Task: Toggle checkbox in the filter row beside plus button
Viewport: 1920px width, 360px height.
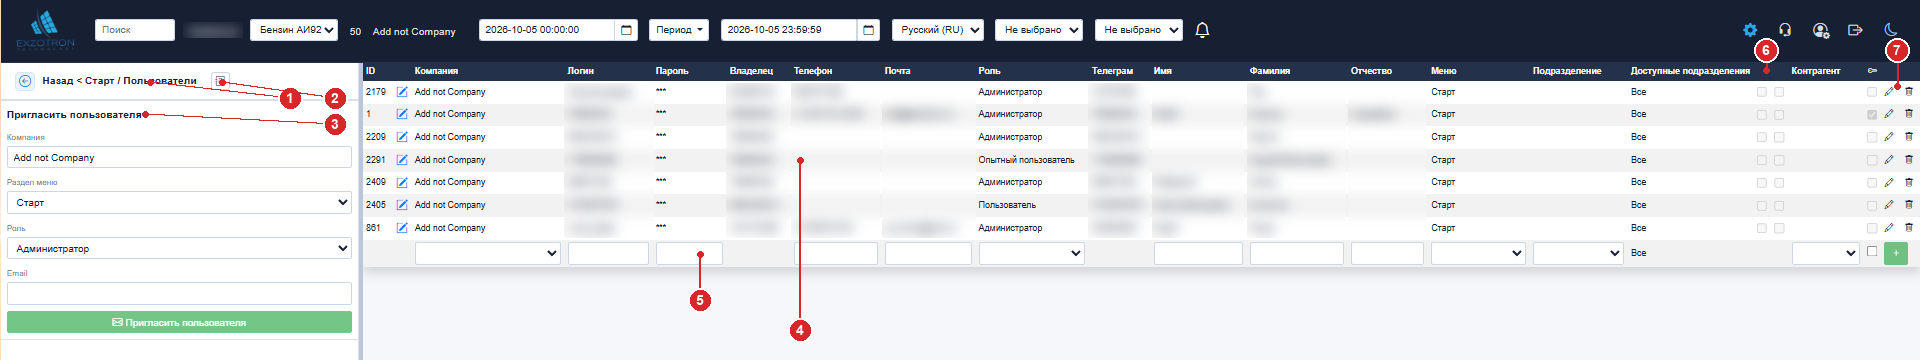Action: (x=1872, y=251)
